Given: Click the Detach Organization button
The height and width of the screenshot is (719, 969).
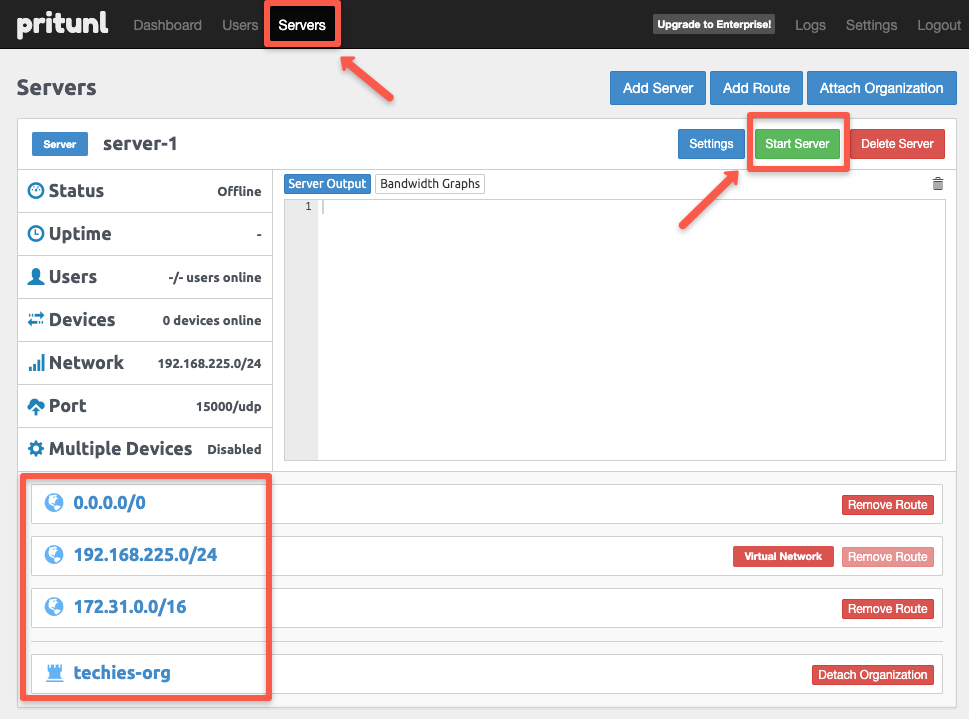Looking at the screenshot, I should (x=873, y=674).
